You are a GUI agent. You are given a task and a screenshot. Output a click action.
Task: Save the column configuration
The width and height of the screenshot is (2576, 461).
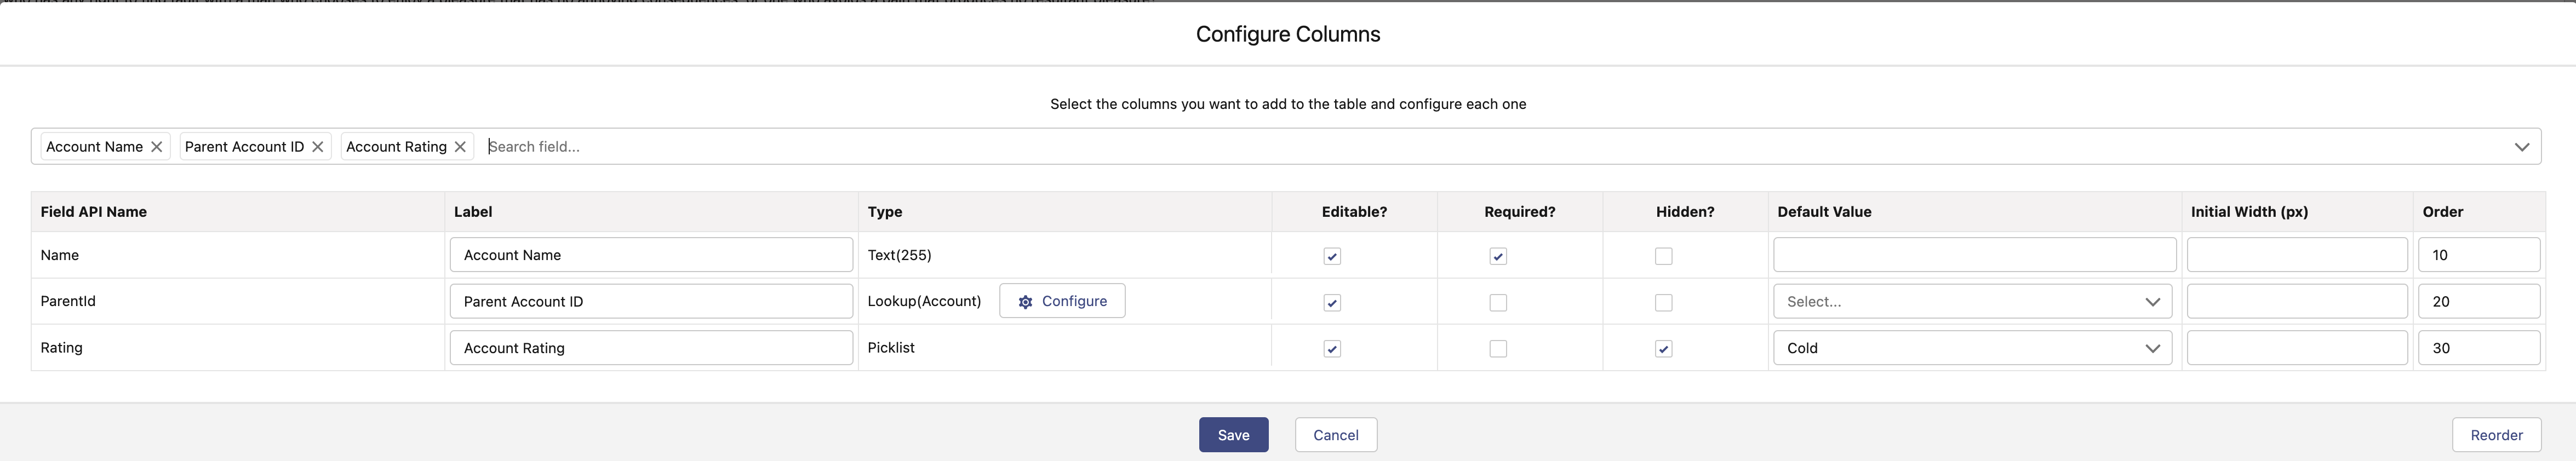click(1233, 435)
